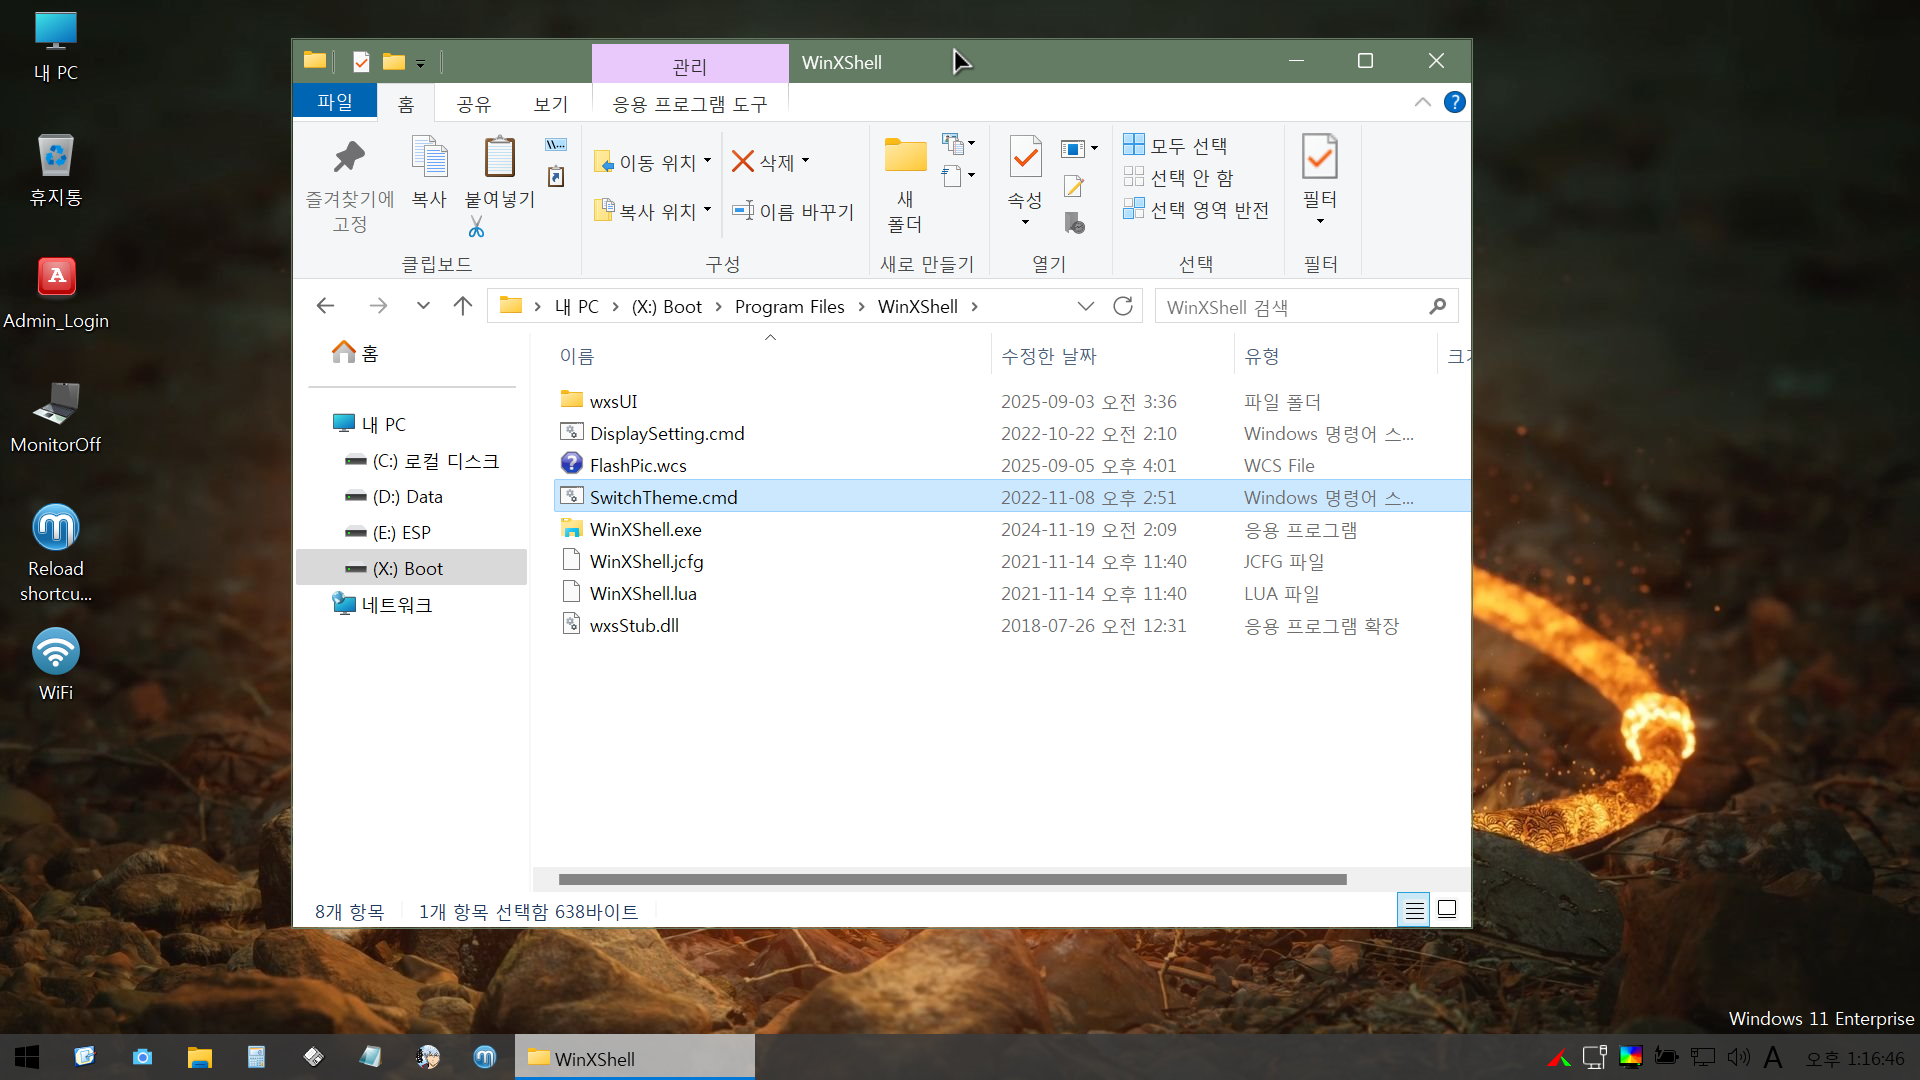The image size is (1920, 1080).
Task: Open the View (보기) ribbon tab
Action: (x=550, y=104)
